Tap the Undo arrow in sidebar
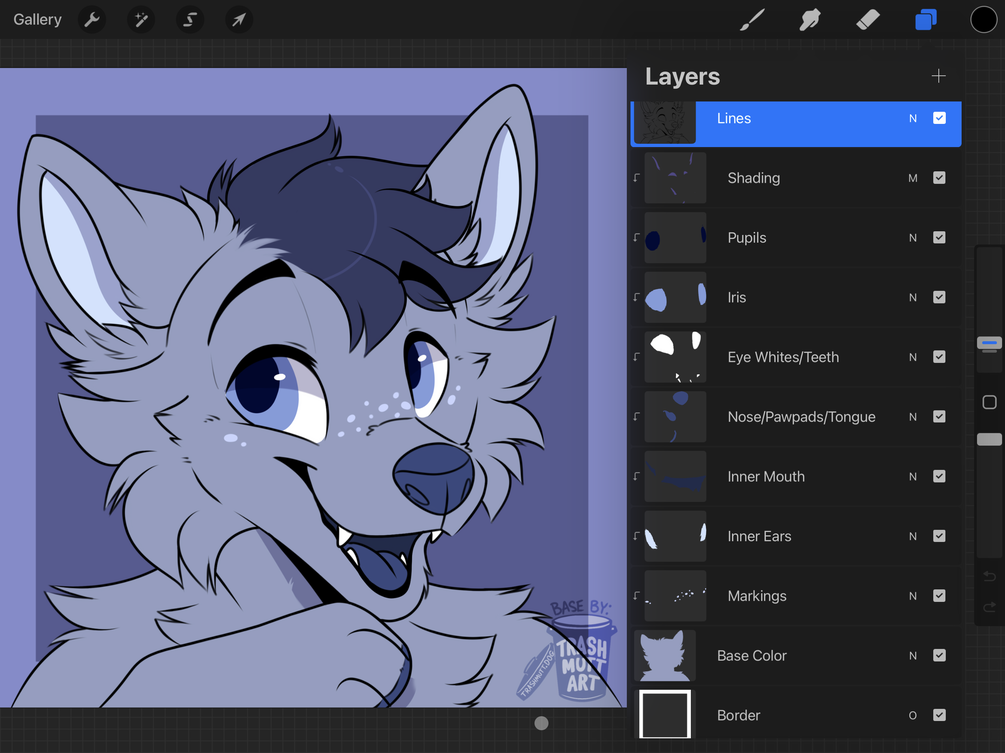Viewport: 1005px width, 753px height. [989, 577]
